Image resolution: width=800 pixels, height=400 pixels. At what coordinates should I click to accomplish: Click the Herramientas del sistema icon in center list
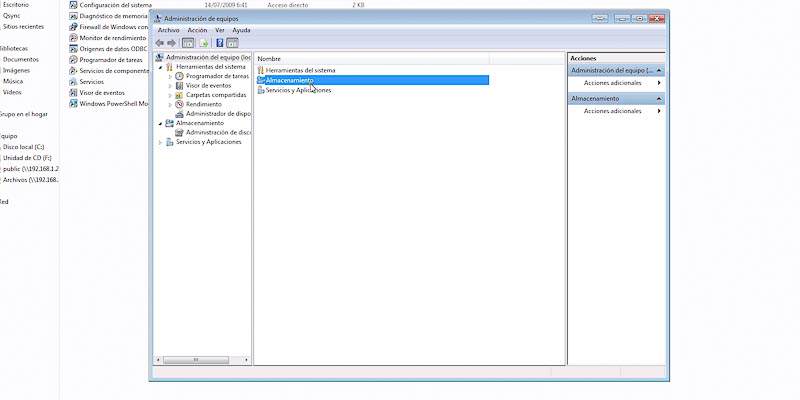pyautogui.click(x=261, y=70)
